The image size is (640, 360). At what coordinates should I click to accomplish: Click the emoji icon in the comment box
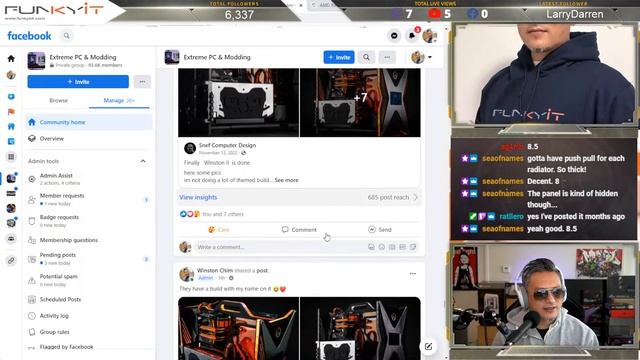click(382, 247)
